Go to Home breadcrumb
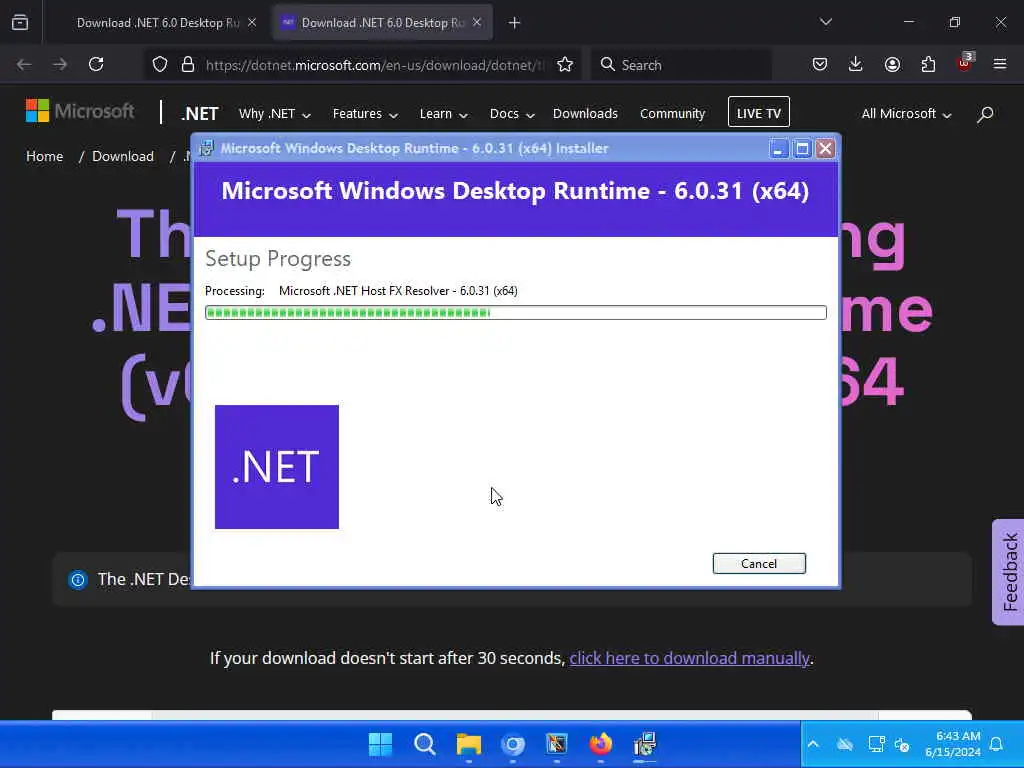 [x=44, y=157]
